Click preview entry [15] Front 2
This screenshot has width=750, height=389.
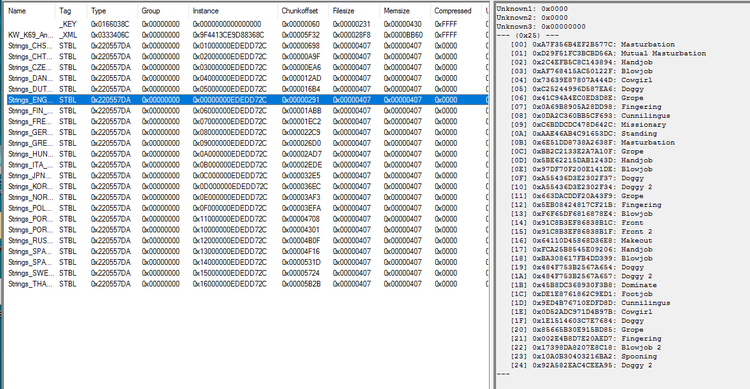tap(581, 232)
